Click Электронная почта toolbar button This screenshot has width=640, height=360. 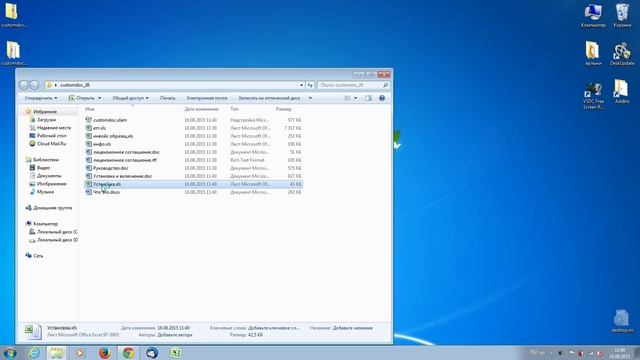click(x=207, y=98)
